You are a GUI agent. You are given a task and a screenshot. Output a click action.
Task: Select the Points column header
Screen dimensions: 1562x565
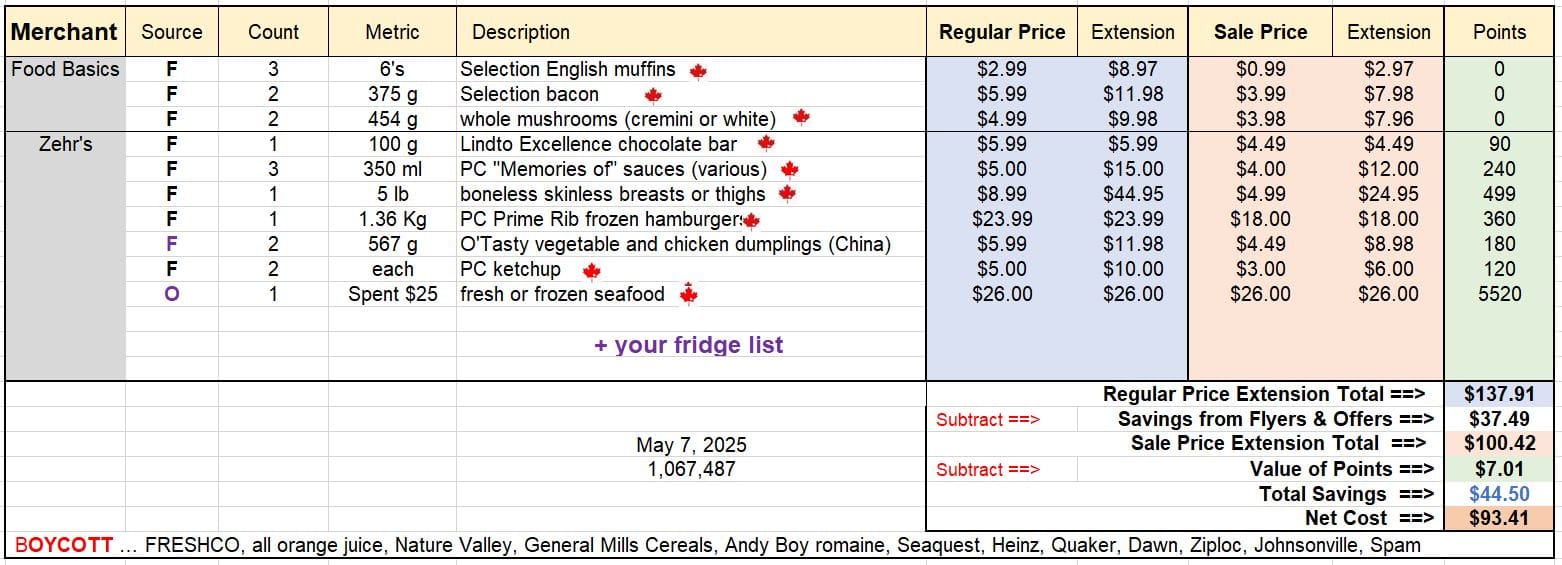1499,32
